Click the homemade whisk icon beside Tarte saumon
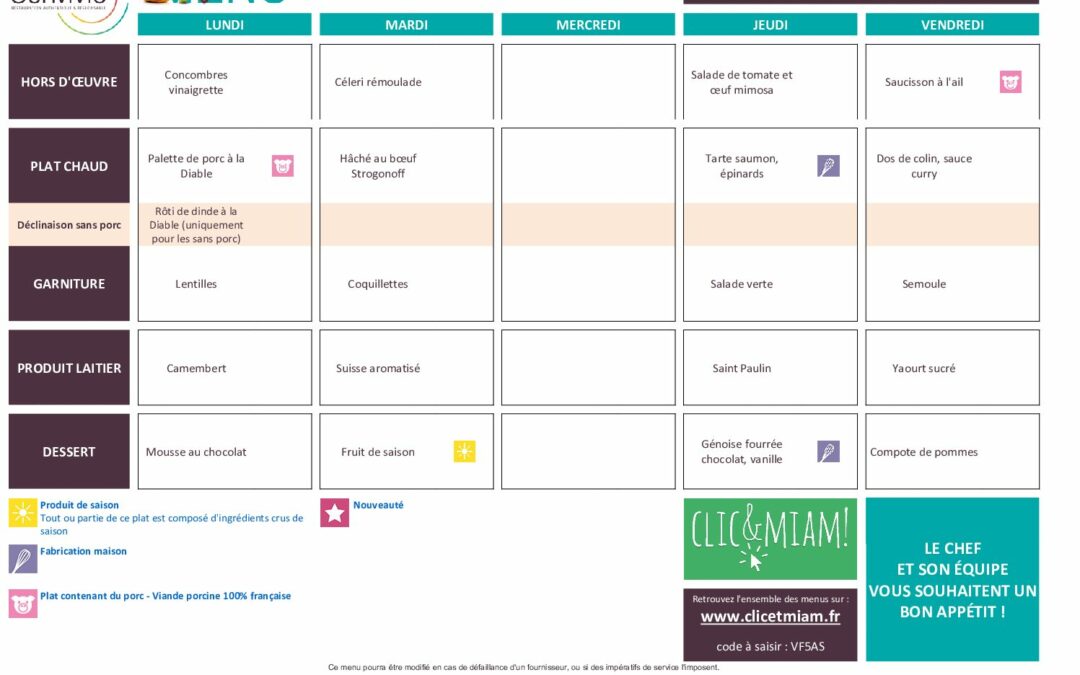This screenshot has width=1080, height=675. tap(828, 166)
